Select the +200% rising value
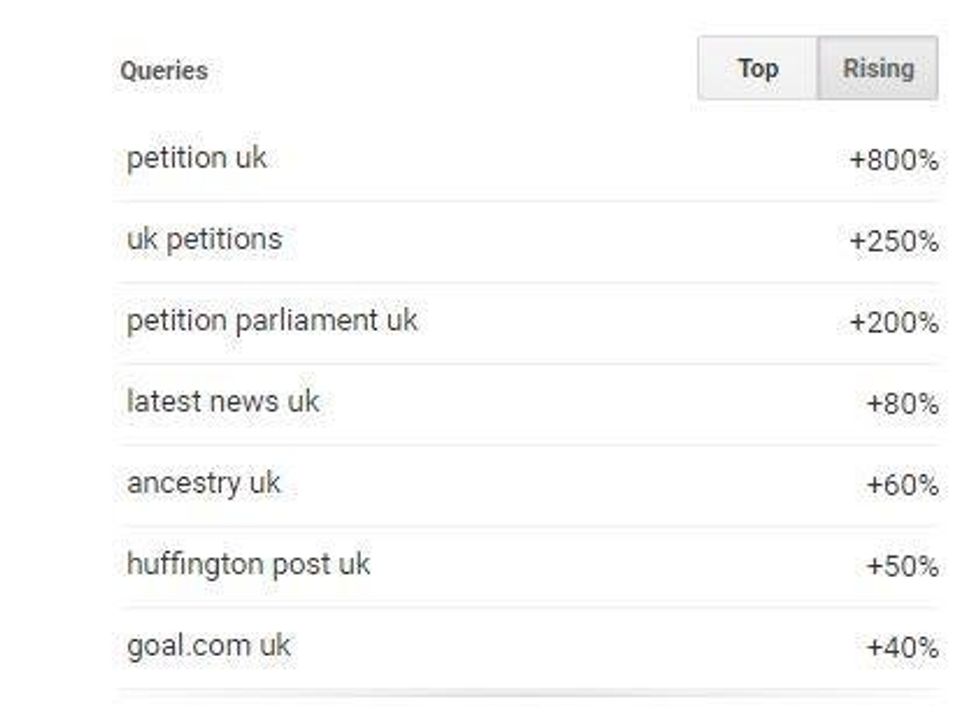Screen dimensions: 980x715 893,323
